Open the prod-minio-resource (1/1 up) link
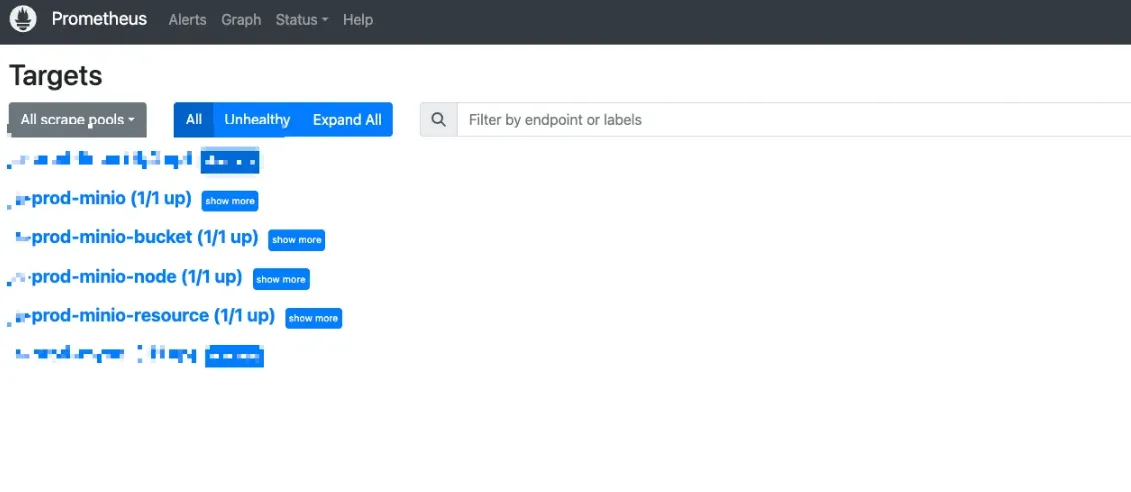Viewport: 1131px width, 492px height. [x=152, y=316]
